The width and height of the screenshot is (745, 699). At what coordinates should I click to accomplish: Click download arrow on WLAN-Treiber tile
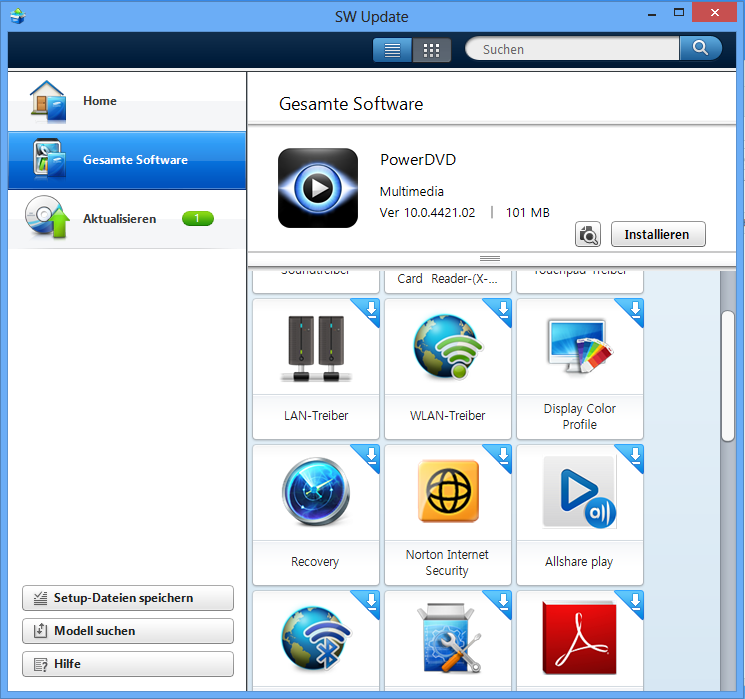[503, 309]
